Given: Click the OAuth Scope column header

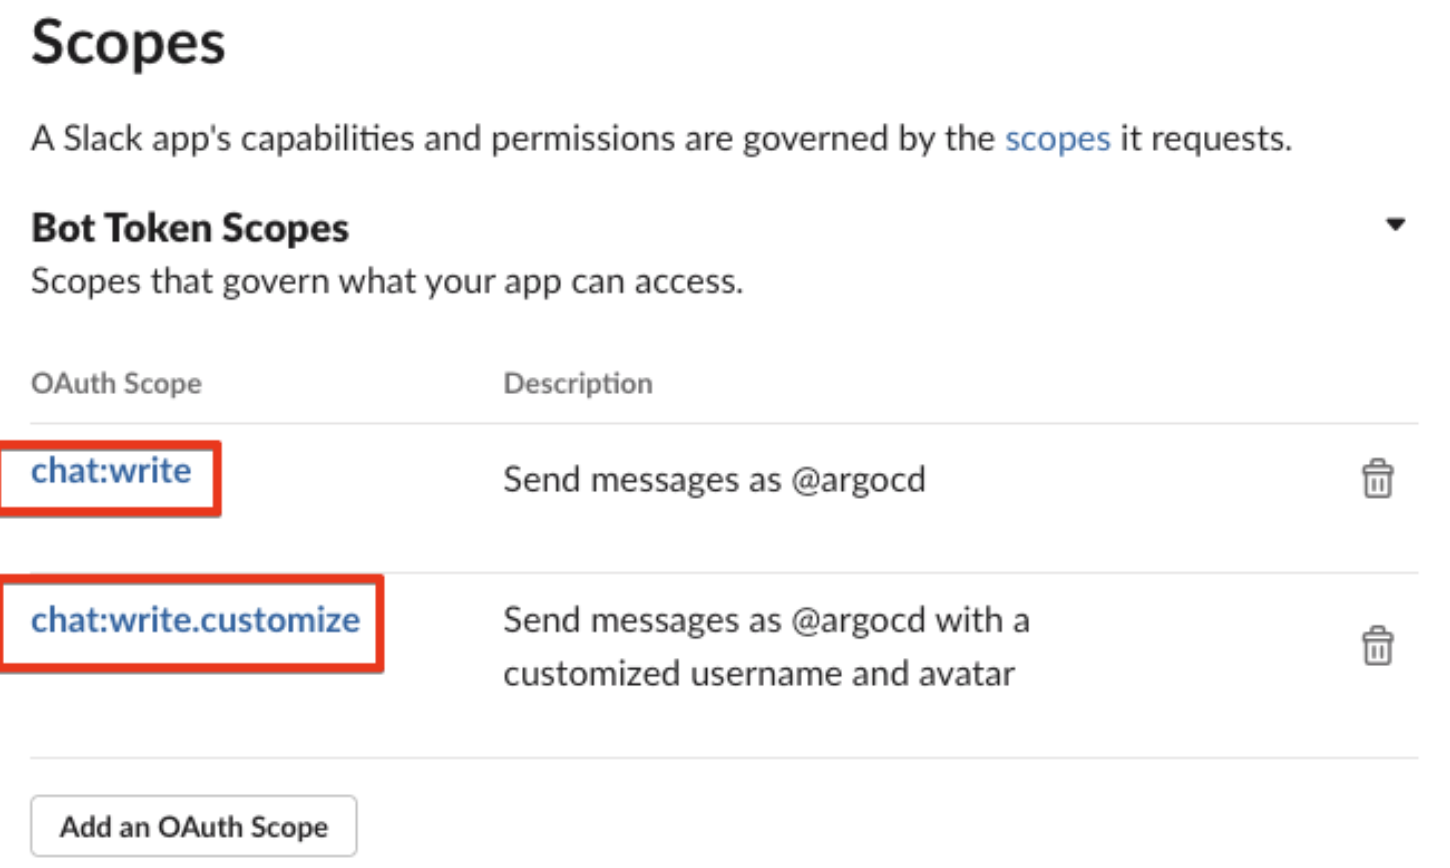Looking at the screenshot, I should click(116, 383).
